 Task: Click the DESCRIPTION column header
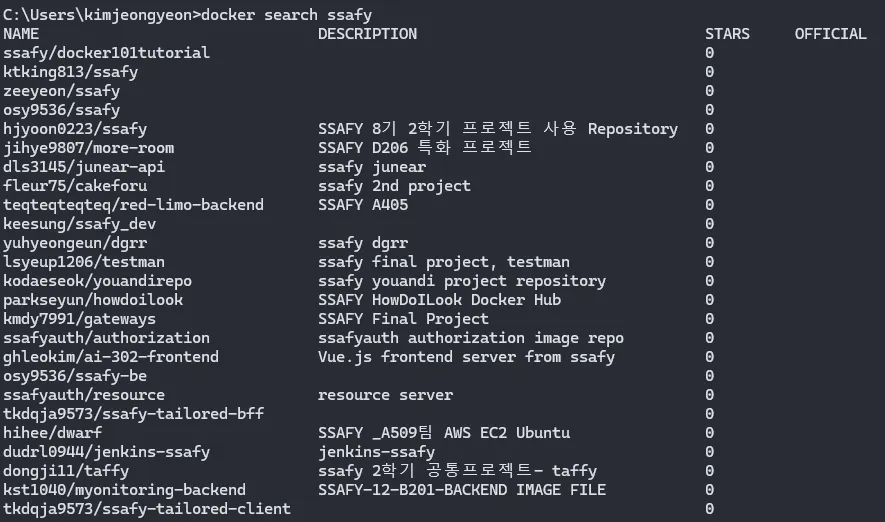coord(367,34)
